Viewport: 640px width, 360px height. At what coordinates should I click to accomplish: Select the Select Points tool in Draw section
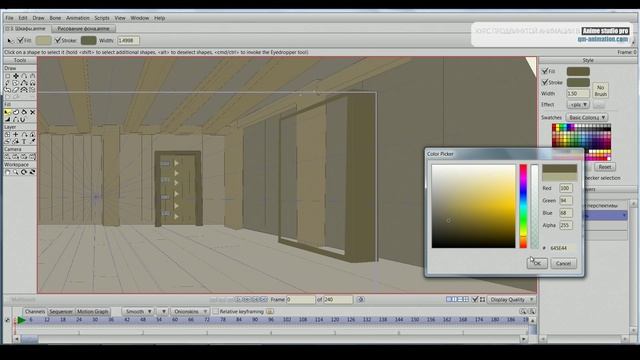click(7, 76)
